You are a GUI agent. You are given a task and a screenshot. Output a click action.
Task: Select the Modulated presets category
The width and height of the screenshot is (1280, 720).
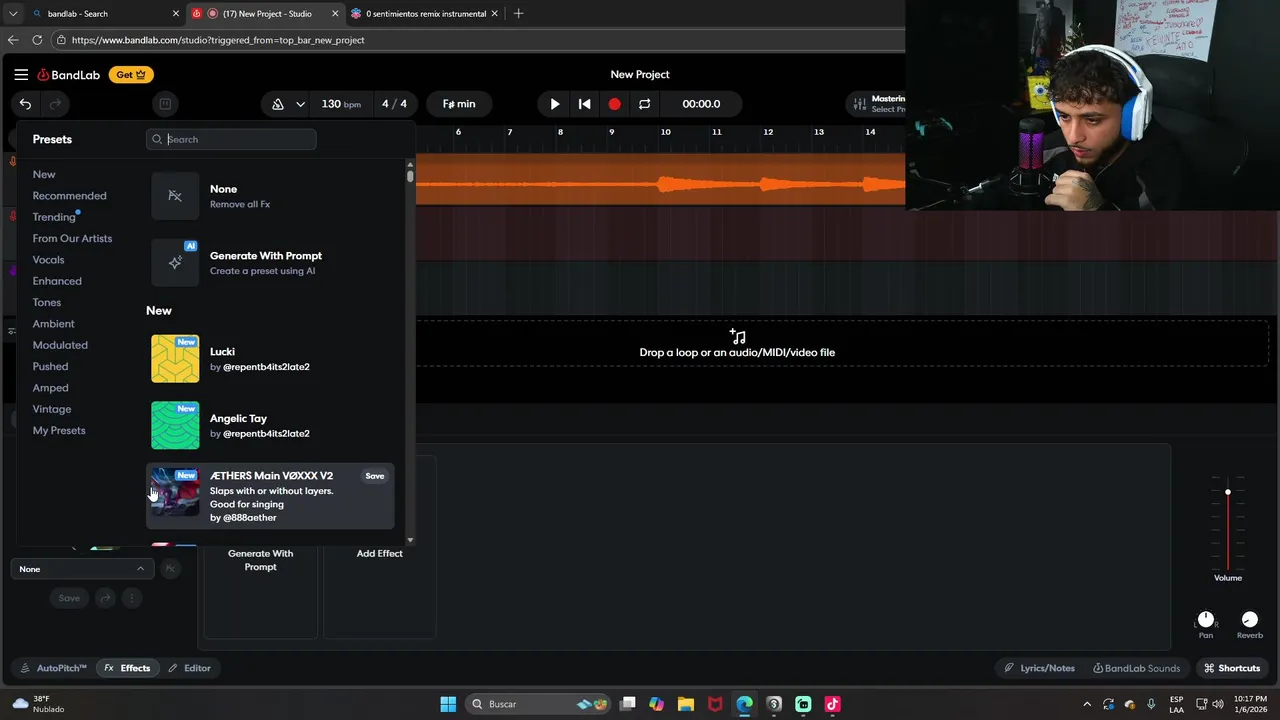click(x=60, y=345)
